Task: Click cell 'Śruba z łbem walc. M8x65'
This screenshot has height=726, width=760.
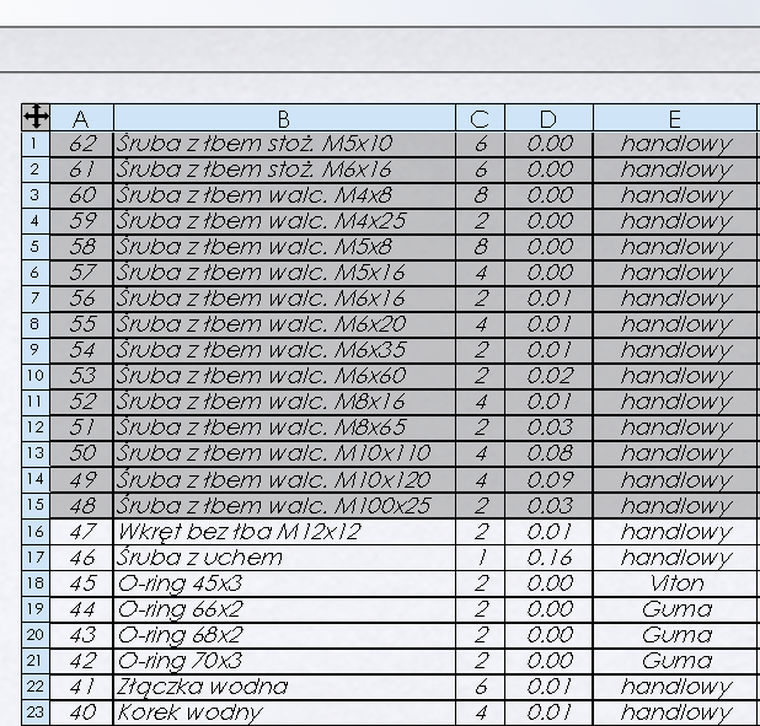Action: click(285, 427)
